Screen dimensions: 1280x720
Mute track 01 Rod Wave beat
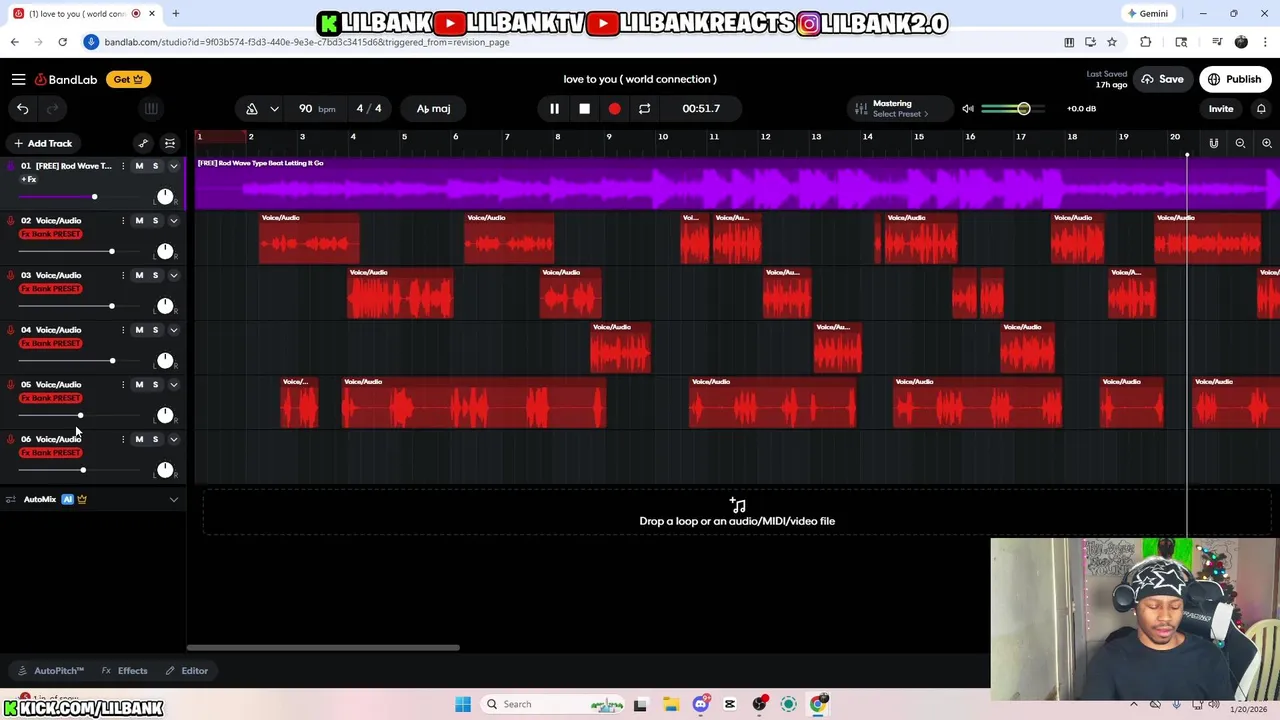pyautogui.click(x=139, y=166)
